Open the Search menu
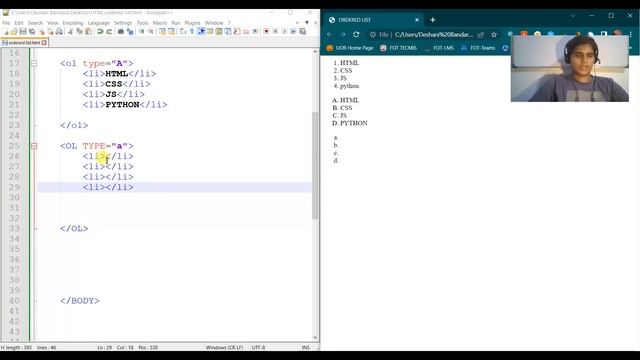640x360 pixels. coord(35,23)
